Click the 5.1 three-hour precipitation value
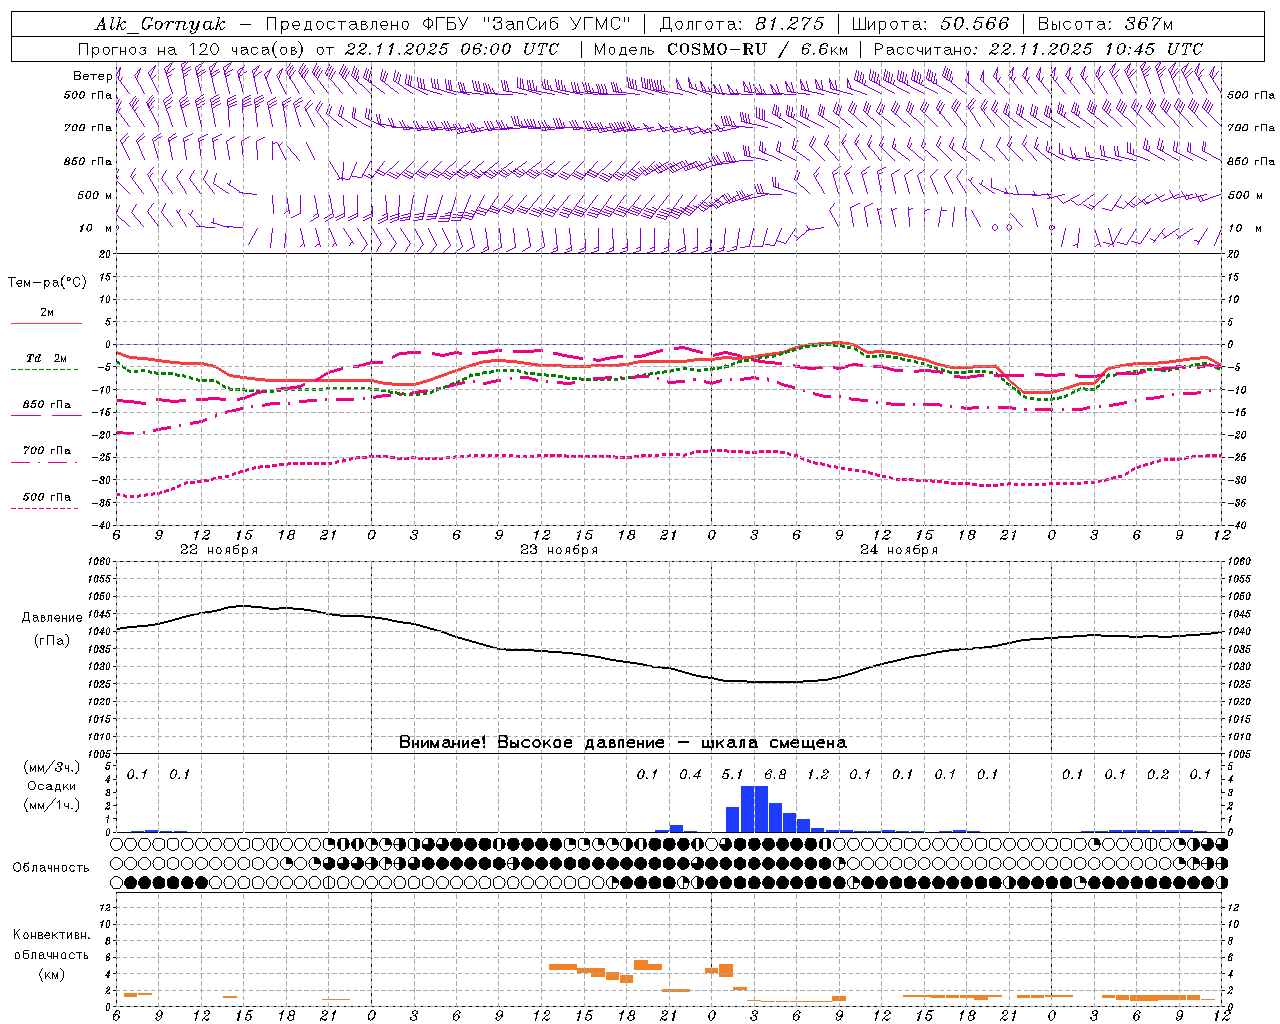 (732, 775)
